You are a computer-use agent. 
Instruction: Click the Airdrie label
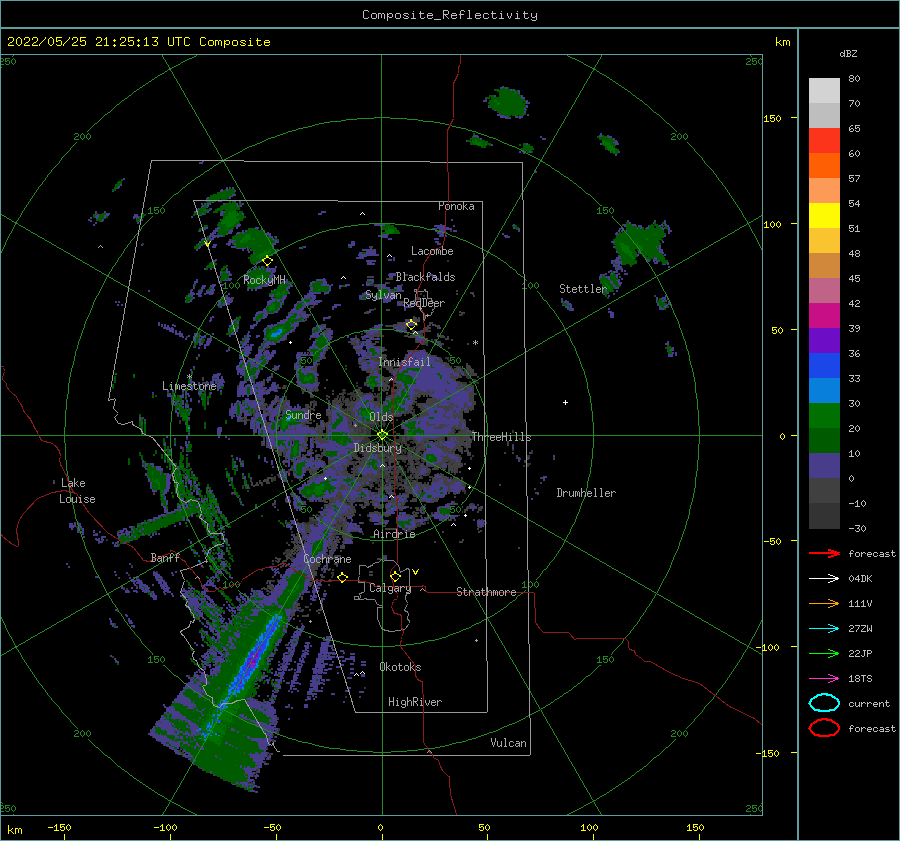[394, 534]
